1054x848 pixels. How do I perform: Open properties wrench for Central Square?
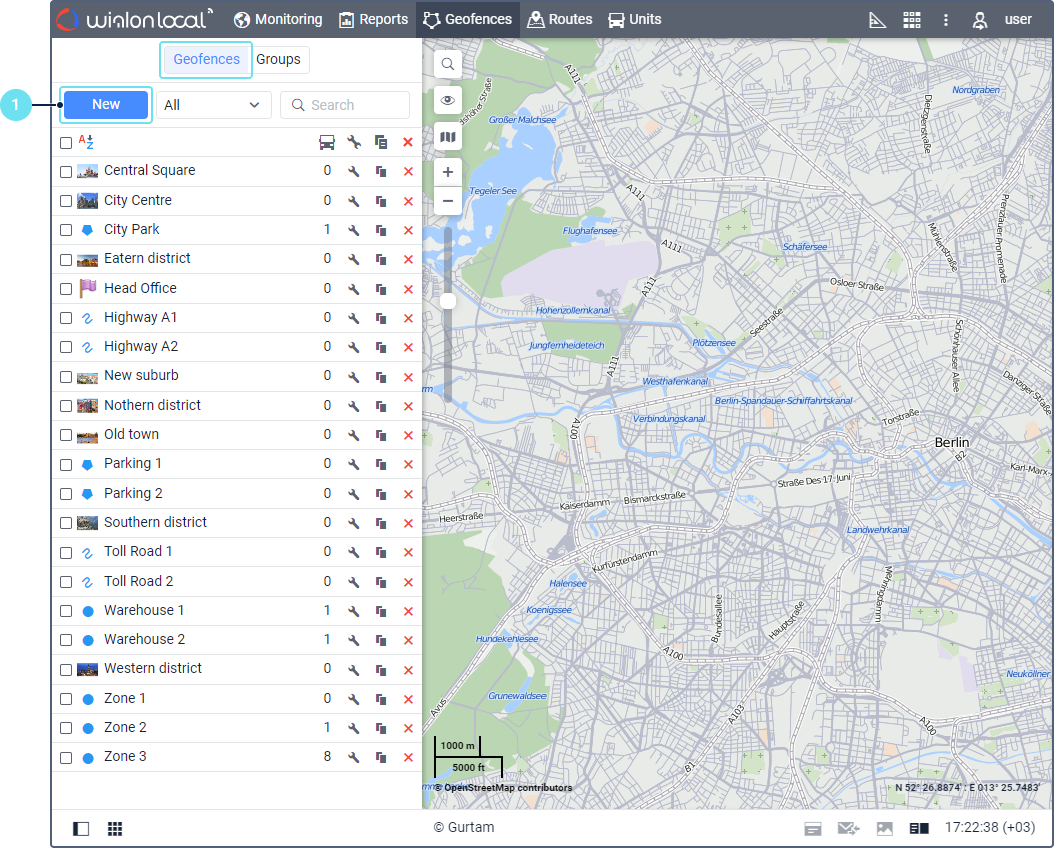[x=353, y=172]
